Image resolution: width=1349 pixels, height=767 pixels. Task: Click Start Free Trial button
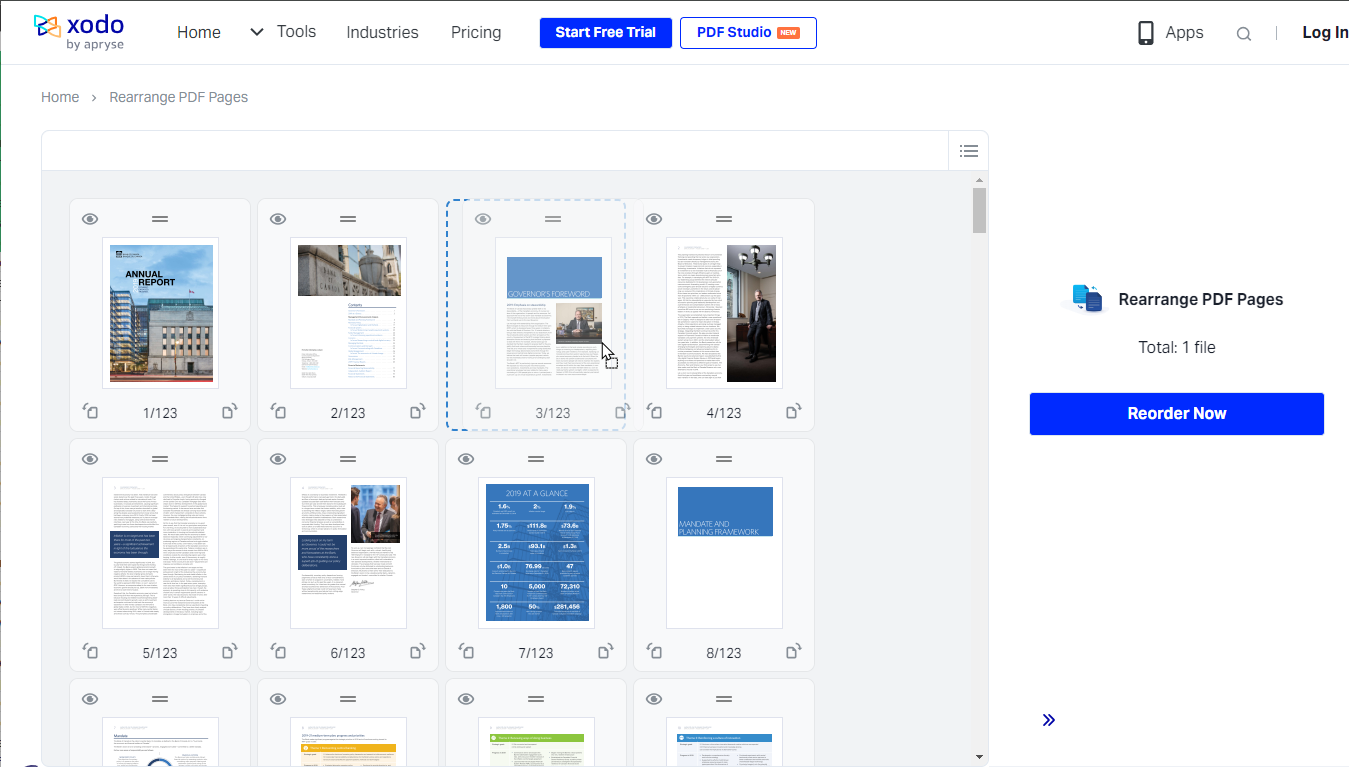tap(606, 32)
